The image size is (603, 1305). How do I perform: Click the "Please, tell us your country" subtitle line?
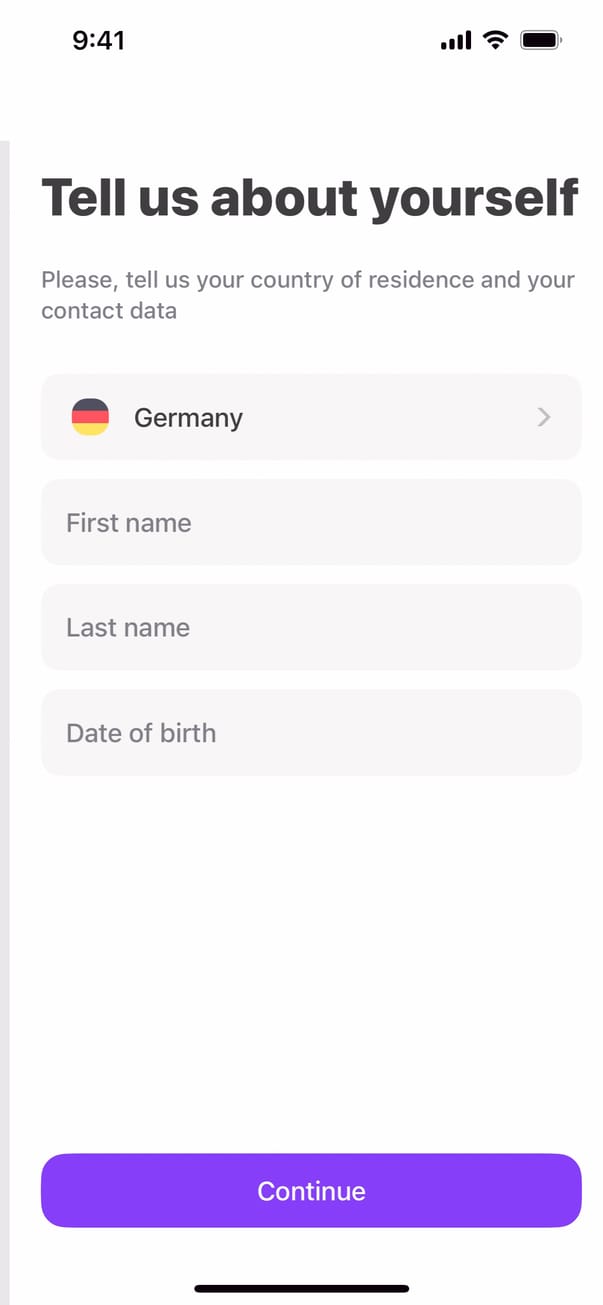point(308,279)
